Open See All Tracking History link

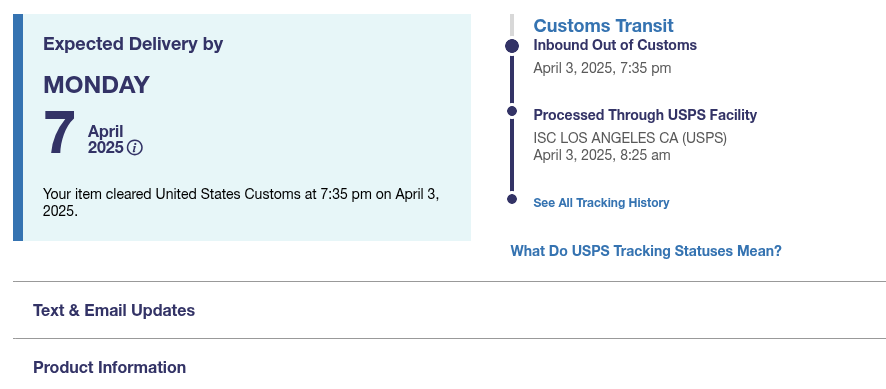(x=601, y=202)
